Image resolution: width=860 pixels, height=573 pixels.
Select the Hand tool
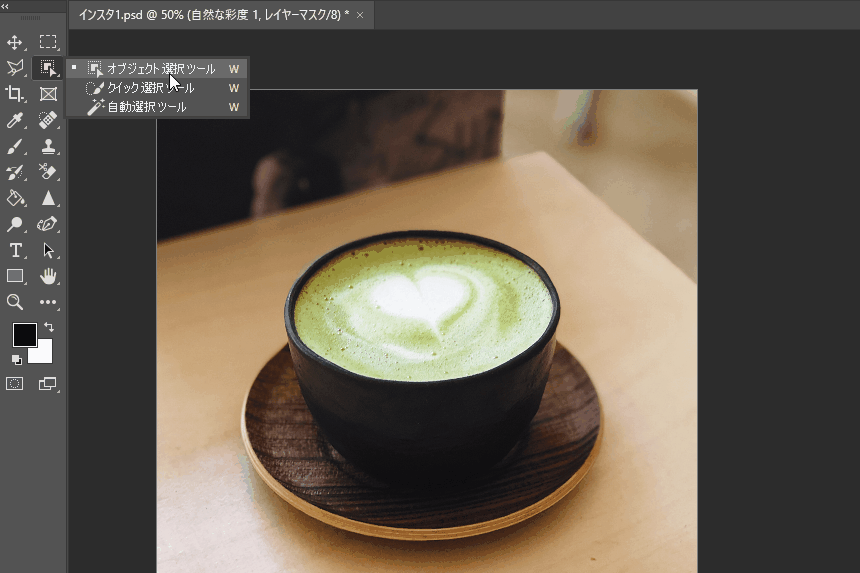click(x=48, y=276)
